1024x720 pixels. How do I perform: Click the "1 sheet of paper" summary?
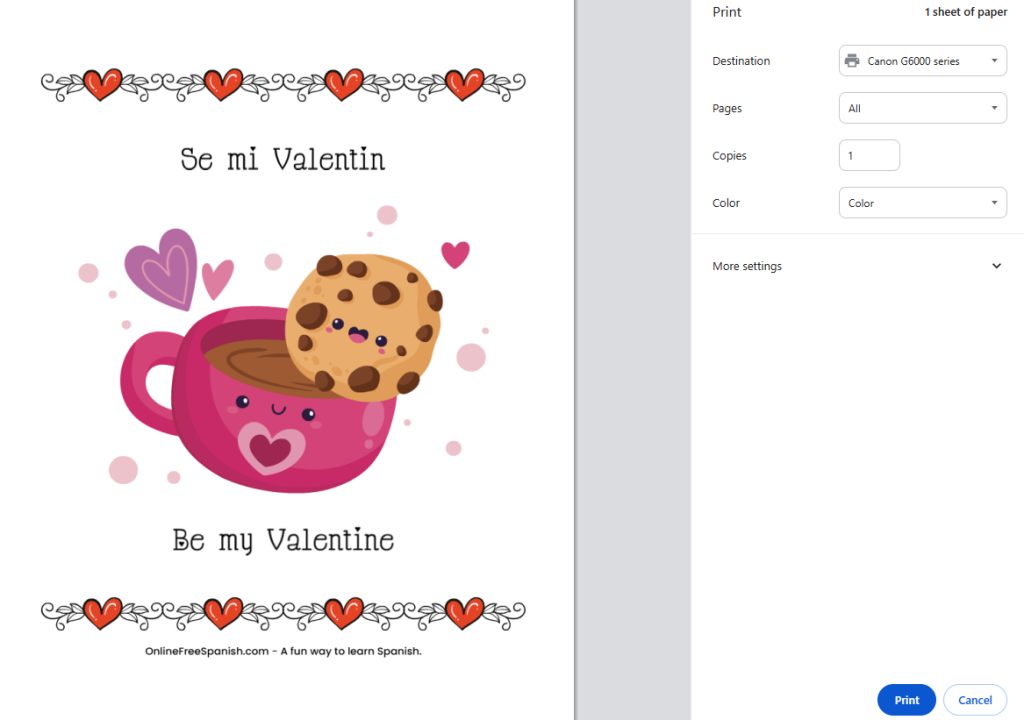[x=965, y=12]
